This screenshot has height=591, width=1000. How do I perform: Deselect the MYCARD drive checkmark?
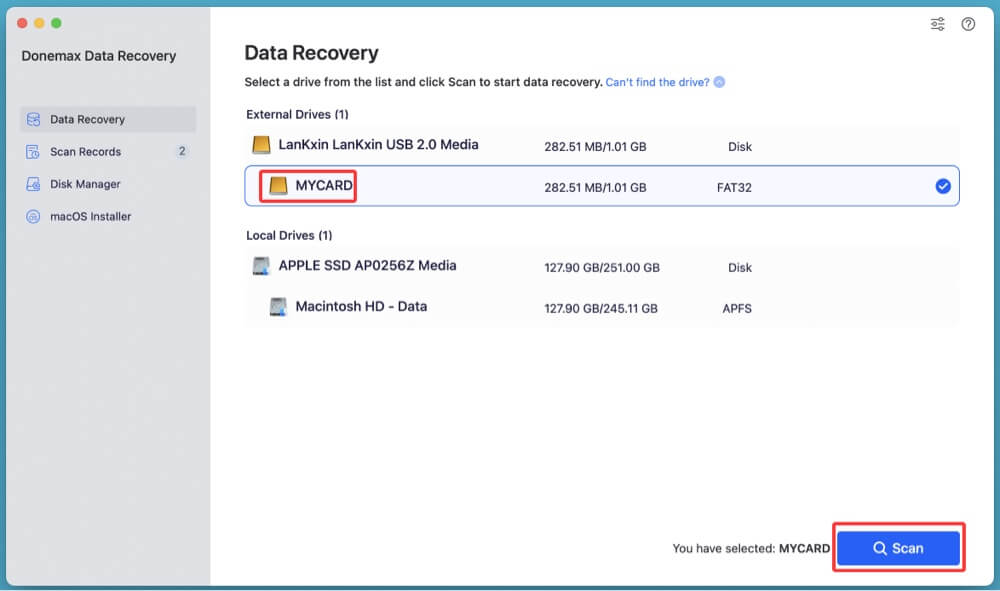941,185
